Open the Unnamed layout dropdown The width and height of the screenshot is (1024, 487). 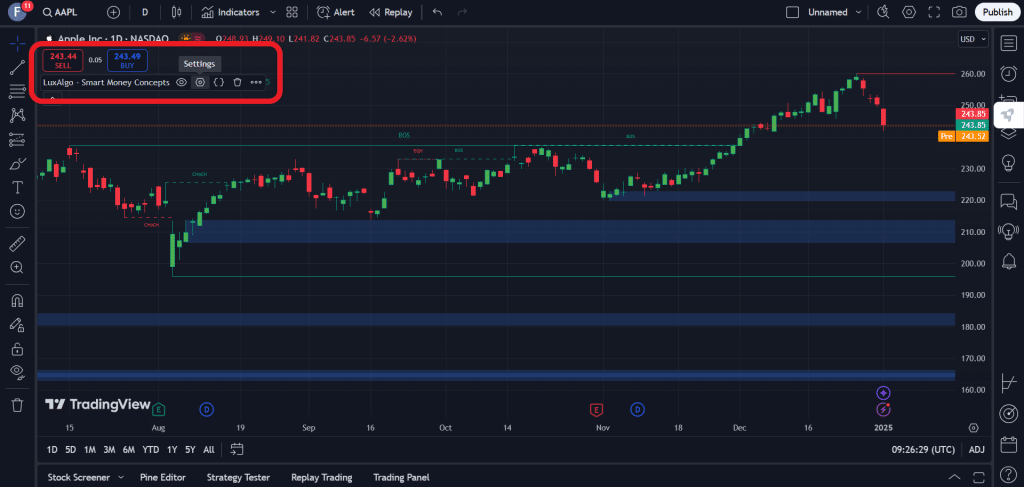[835, 12]
